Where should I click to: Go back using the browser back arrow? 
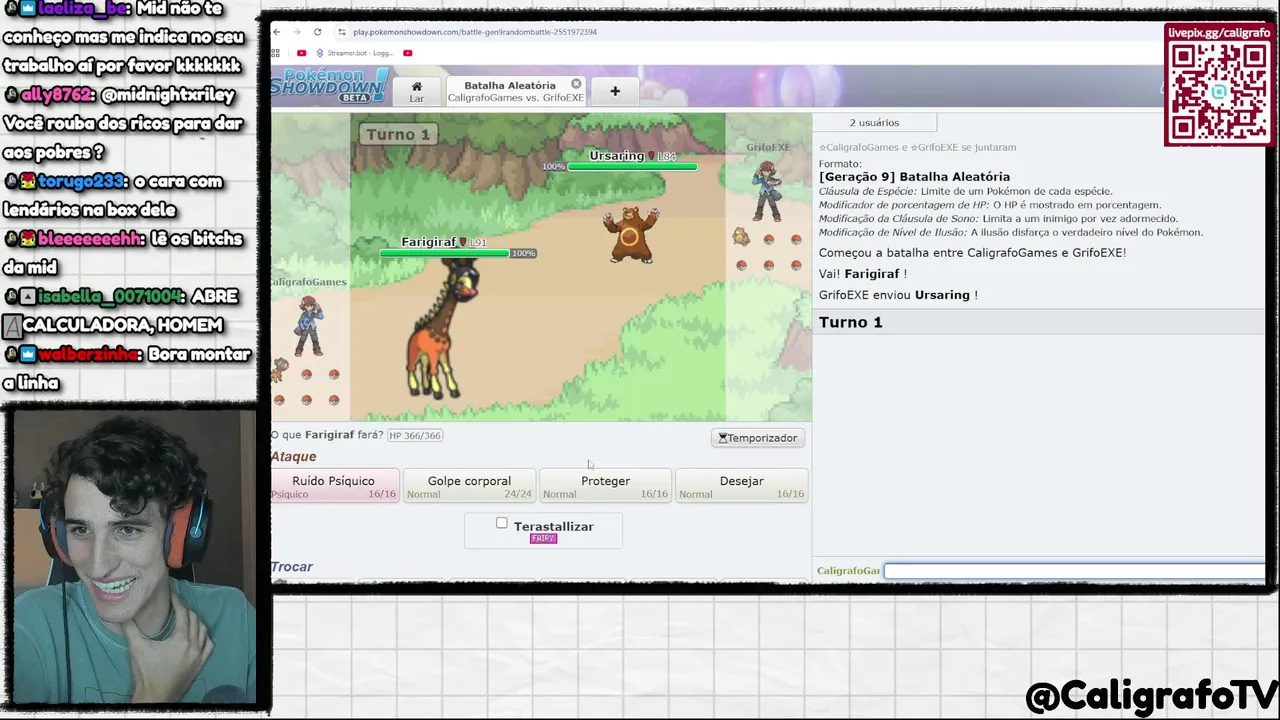point(278,32)
